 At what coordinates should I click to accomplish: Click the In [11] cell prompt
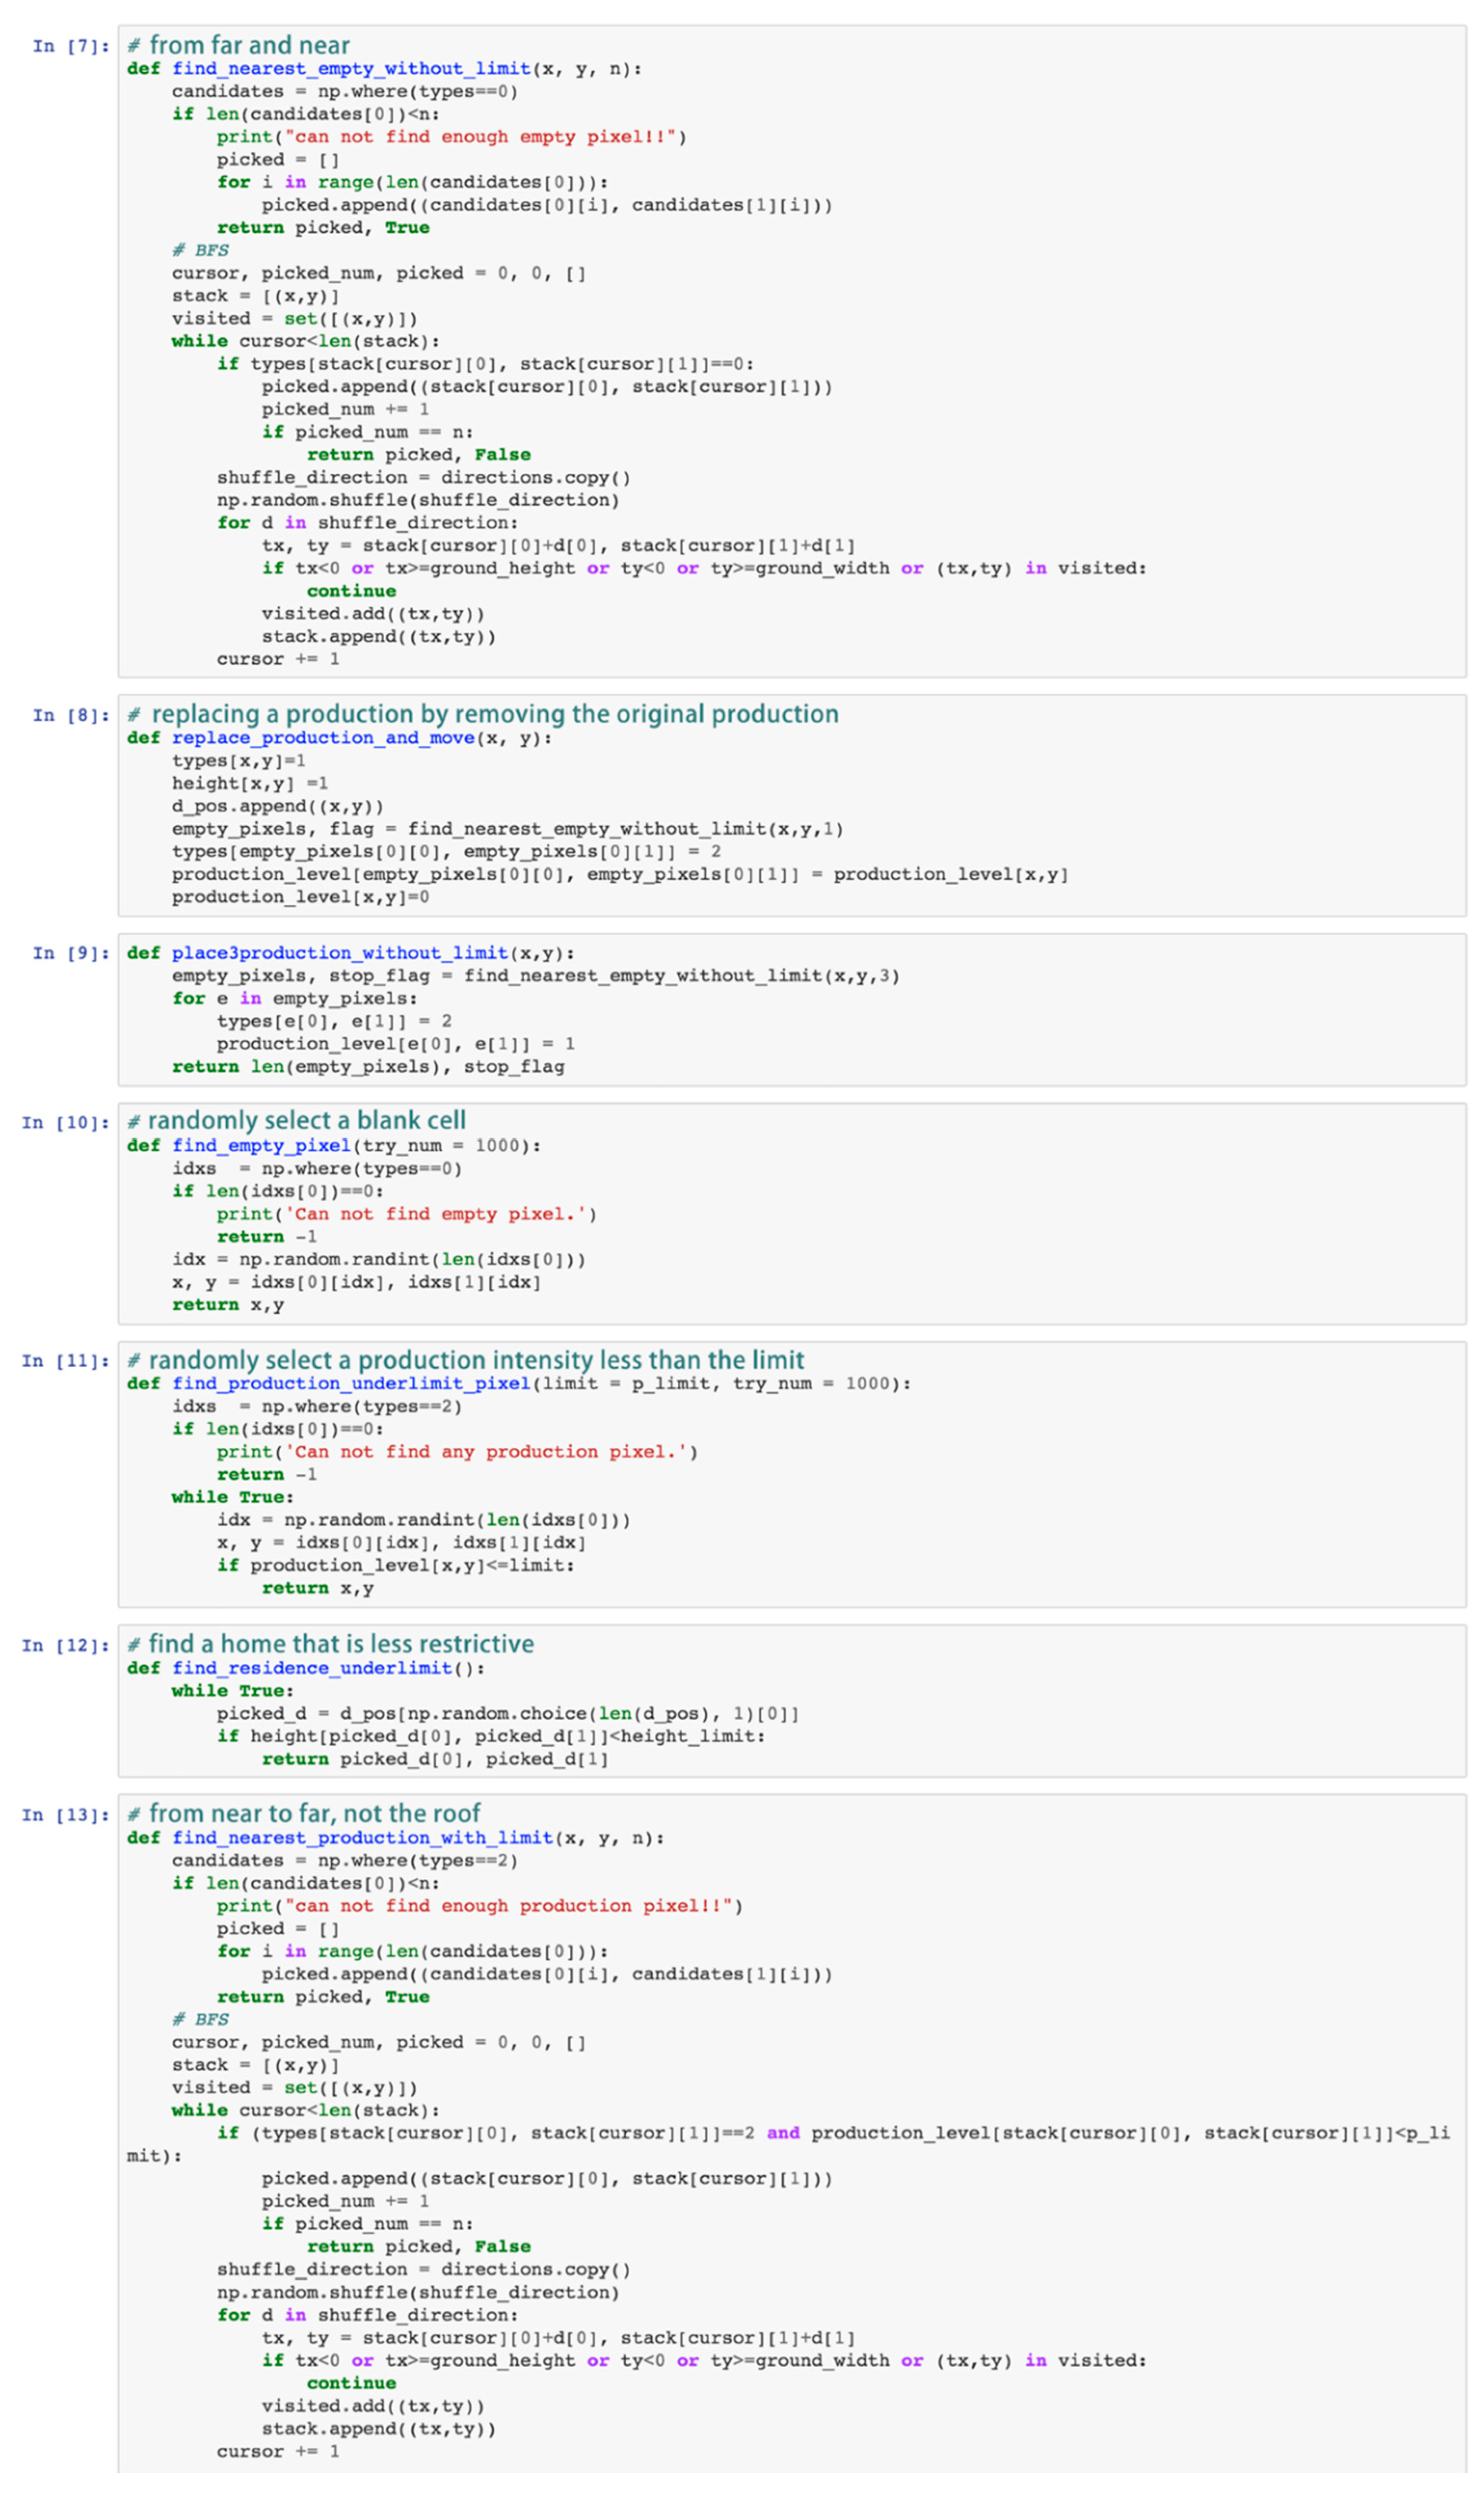pos(66,1361)
